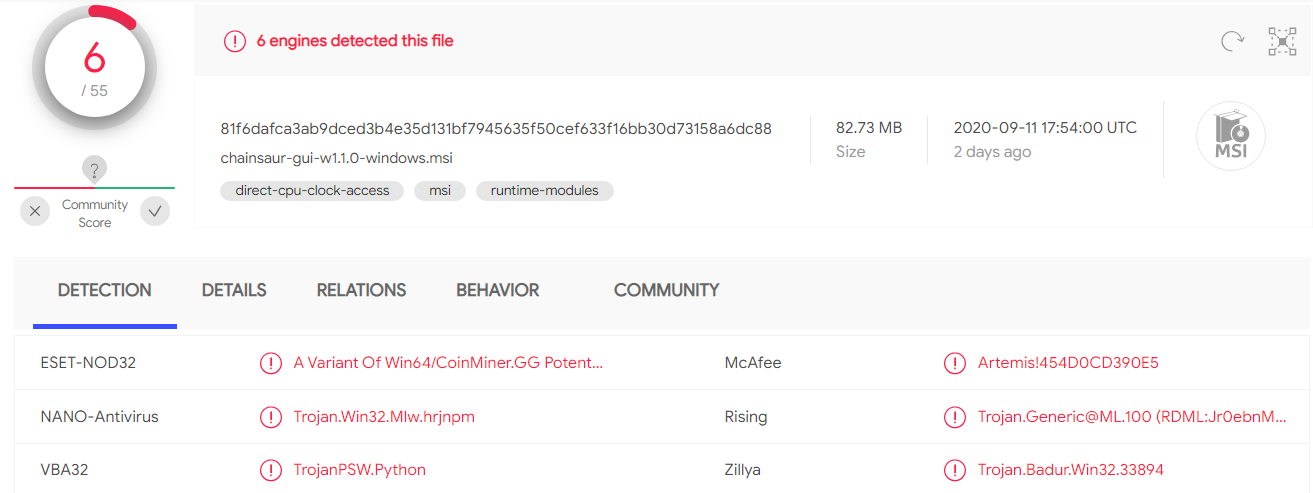Screen dimensions: 1313x493
Task: Open the COMMUNITY tab
Action: point(666,290)
